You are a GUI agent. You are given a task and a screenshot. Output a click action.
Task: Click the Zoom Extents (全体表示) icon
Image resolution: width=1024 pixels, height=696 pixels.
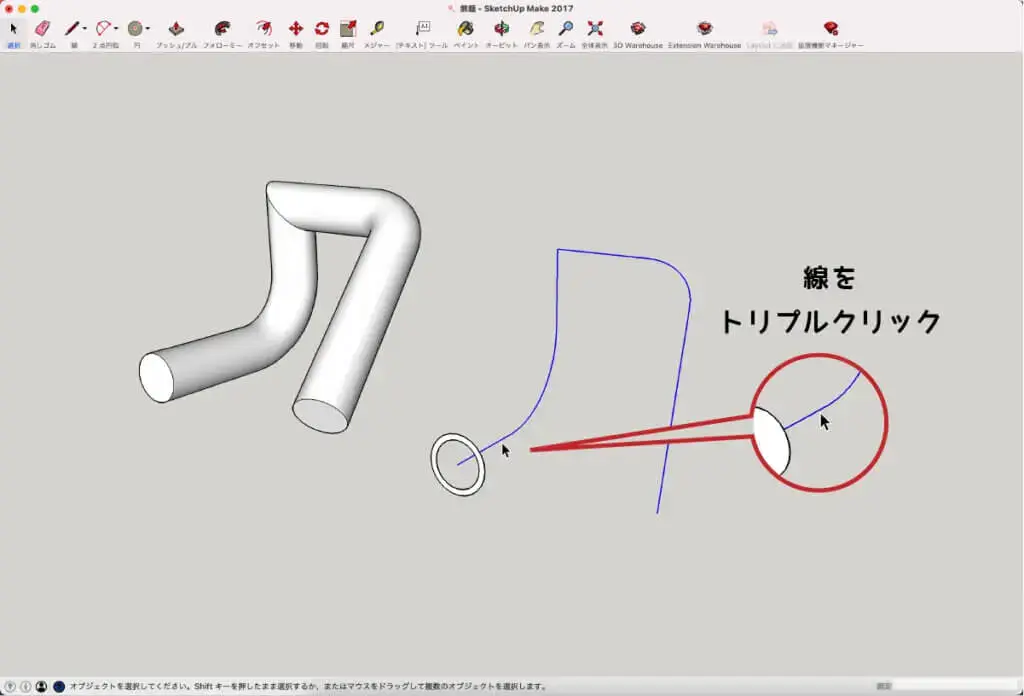595,29
